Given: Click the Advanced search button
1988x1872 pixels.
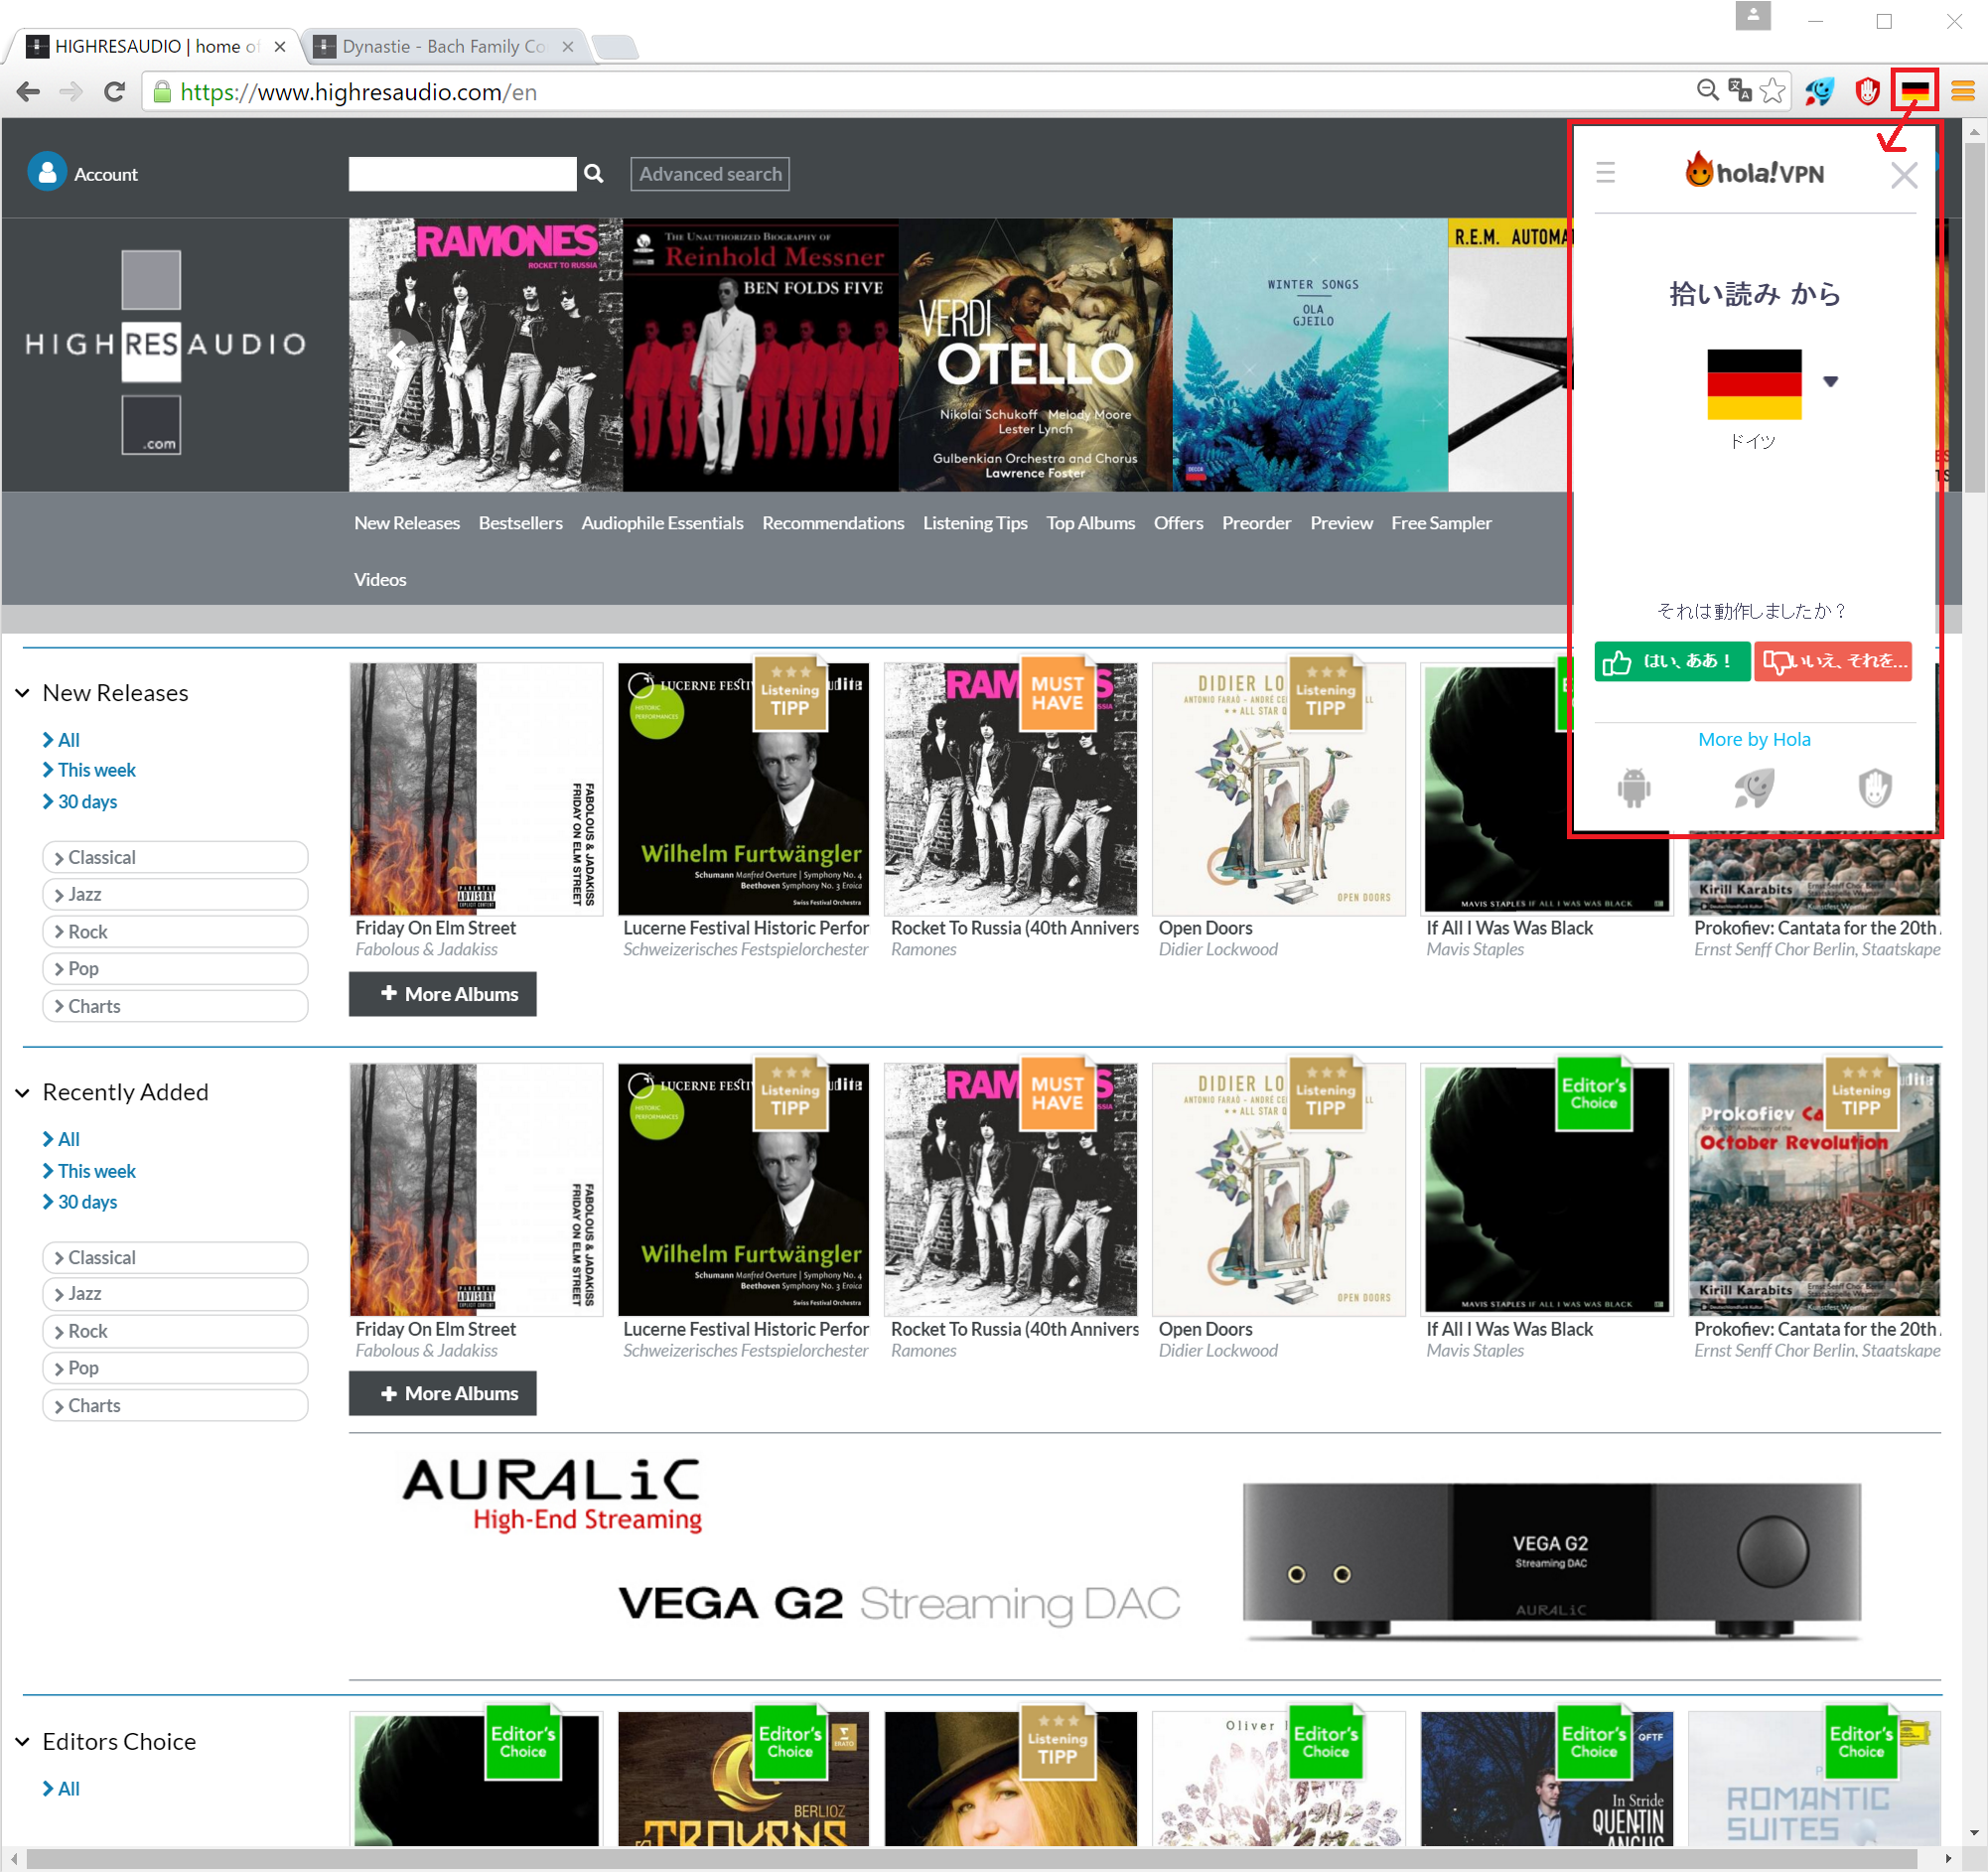Looking at the screenshot, I should tap(710, 174).
